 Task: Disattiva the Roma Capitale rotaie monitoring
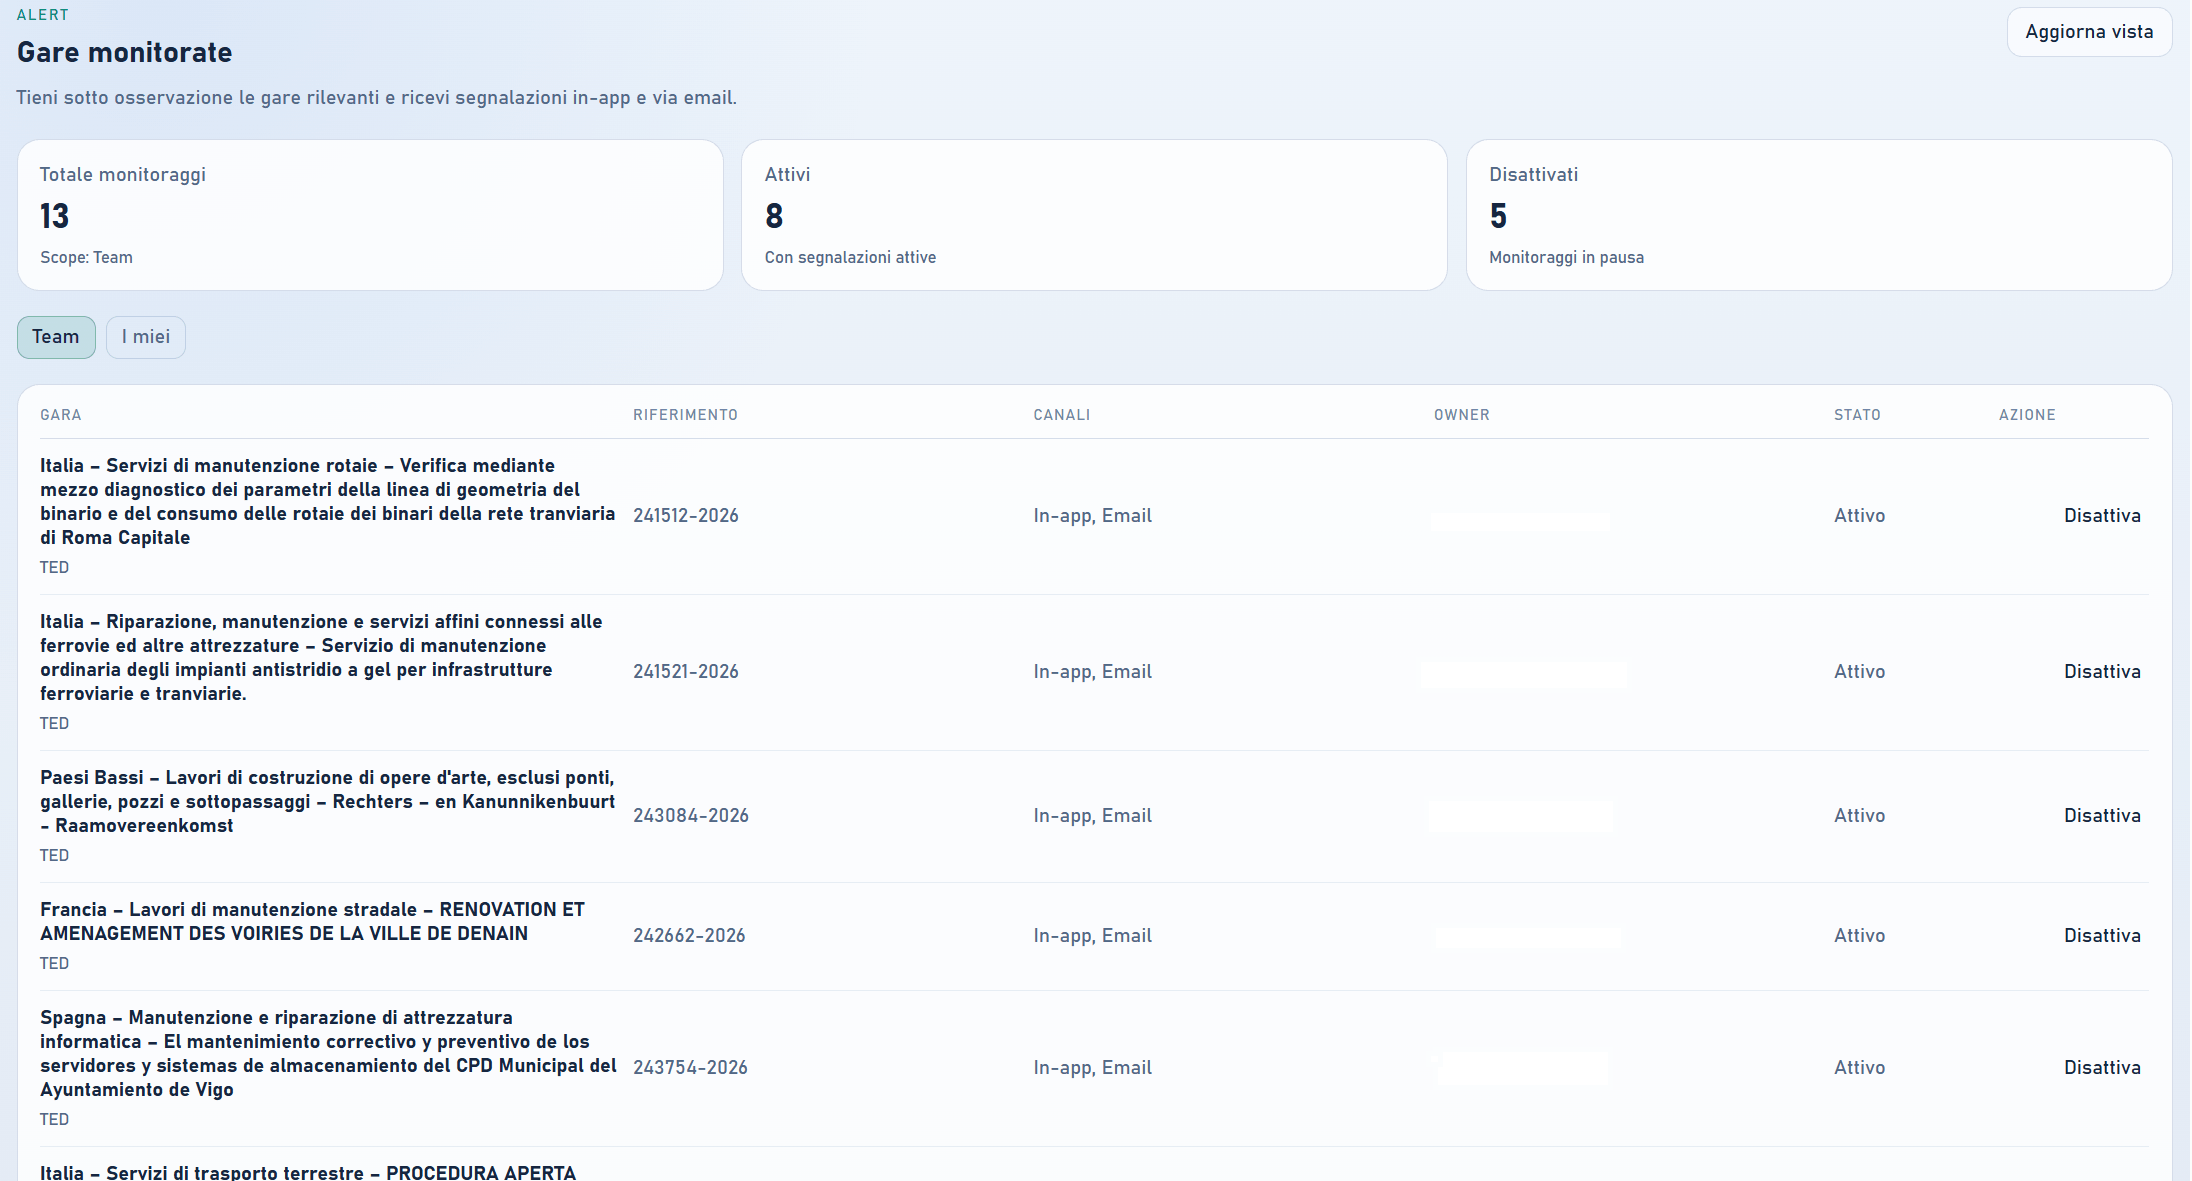click(x=2102, y=516)
